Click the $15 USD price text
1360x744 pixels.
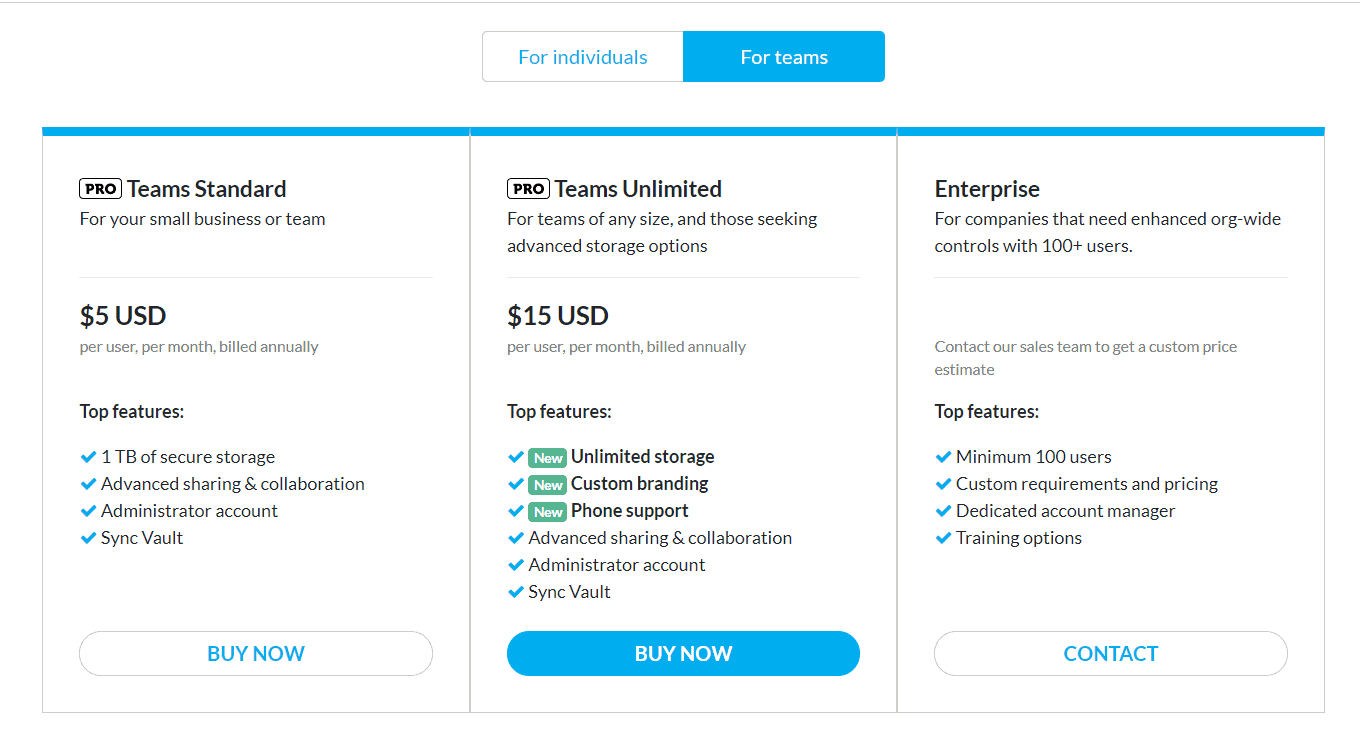[x=558, y=316]
